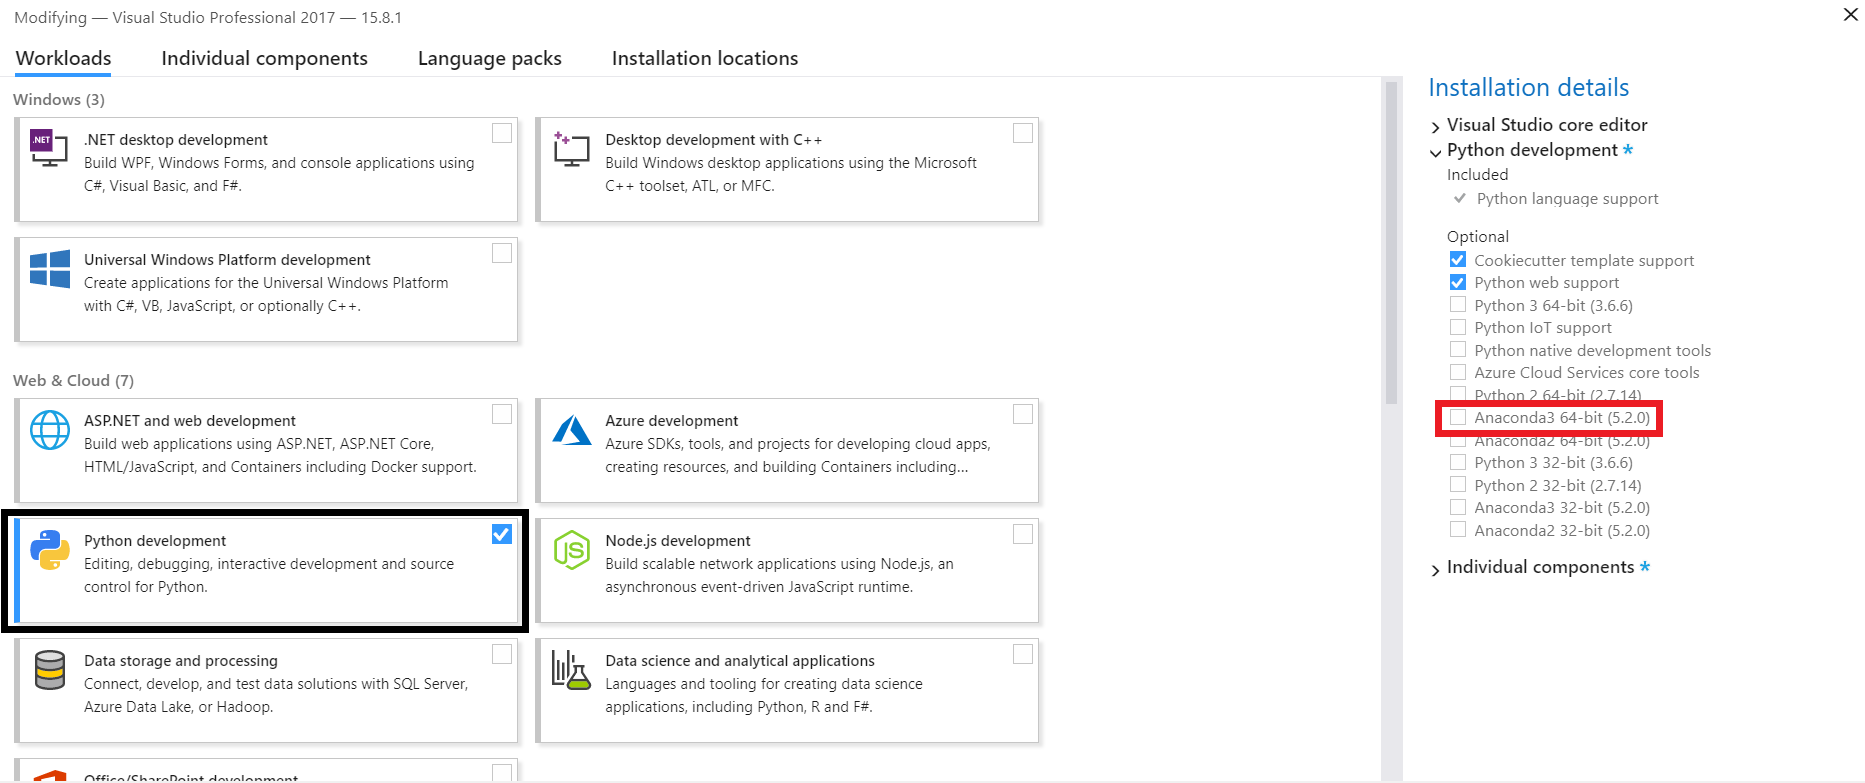The height and width of the screenshot is (783, 1865).
Task: Click the workloads list vertical scrollbar
Action: (x=1391, y=240)
